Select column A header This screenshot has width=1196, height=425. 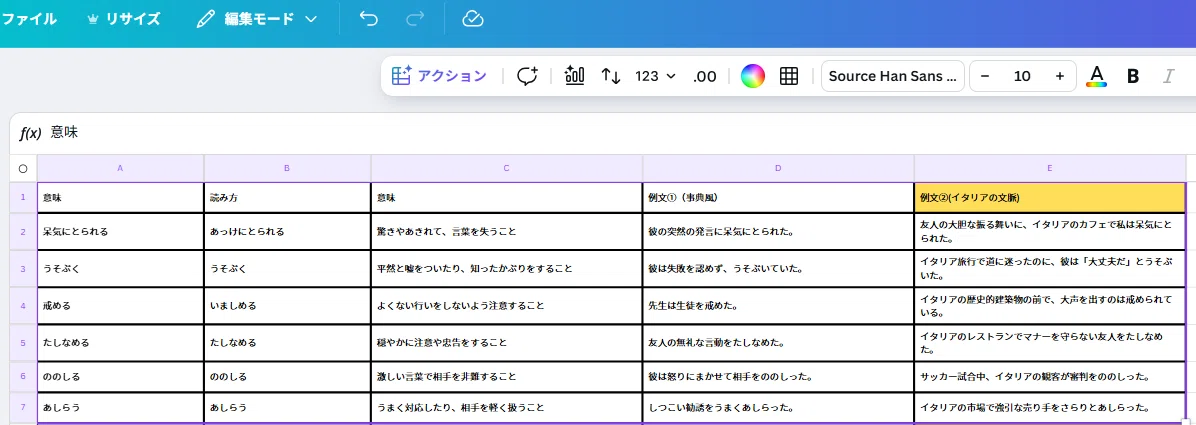point(121,169)
